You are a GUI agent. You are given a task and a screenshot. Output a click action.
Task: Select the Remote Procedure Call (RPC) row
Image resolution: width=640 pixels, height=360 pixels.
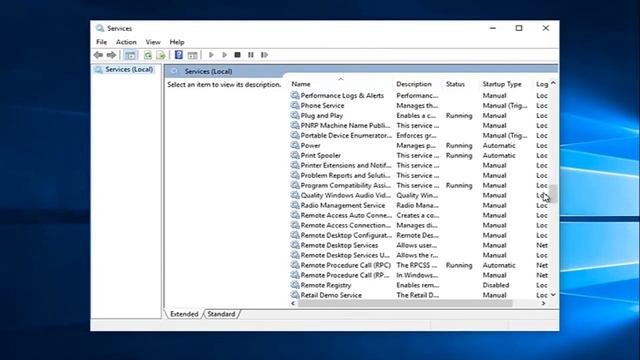[x=419, y=265]
